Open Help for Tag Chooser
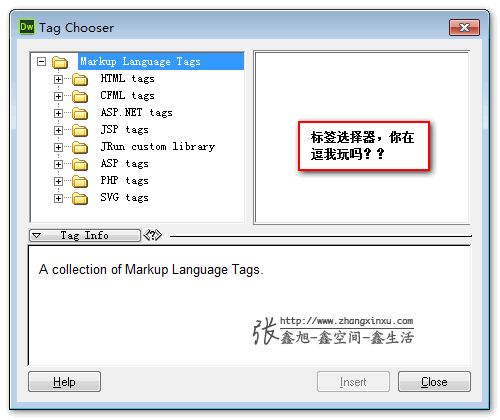 pos(64,382)
